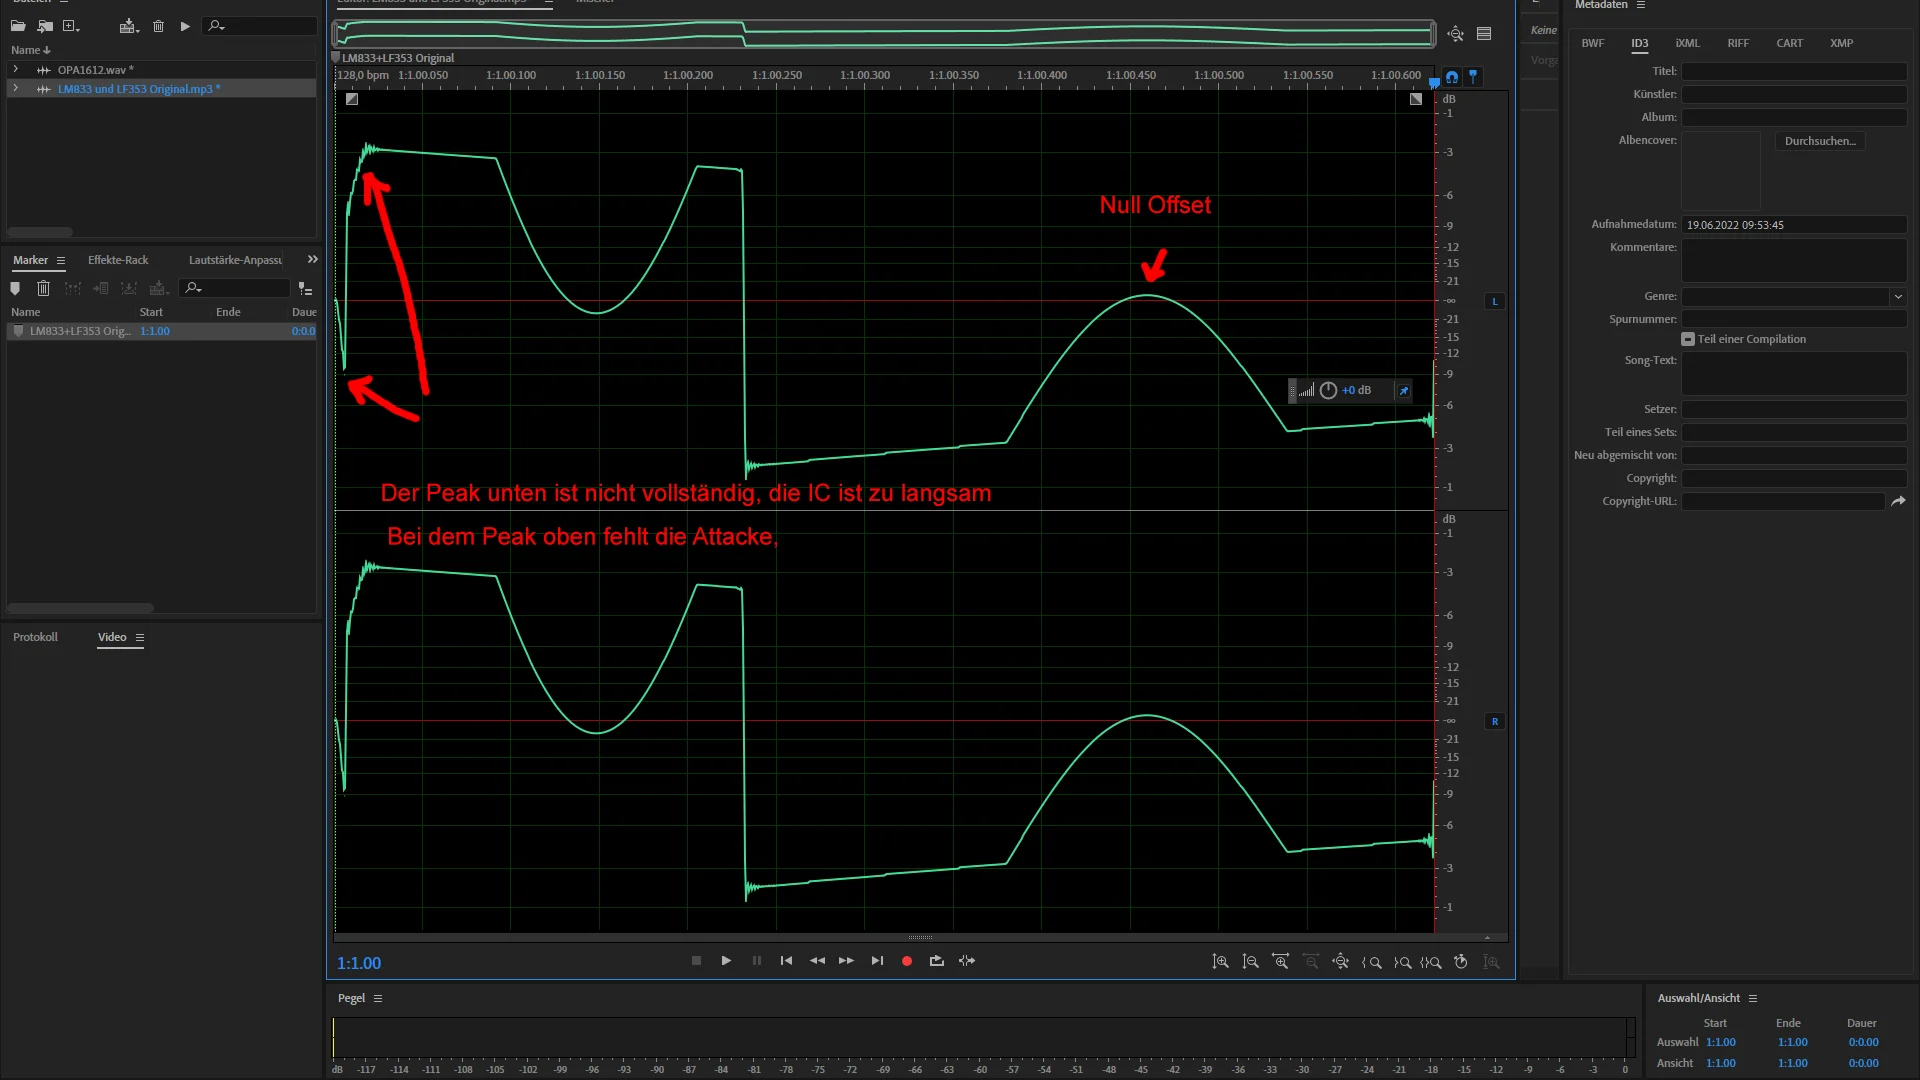Expand the OPA1612.wav file entry
This screenshot has height=1080, width=1920.
(x=15, y=70)
